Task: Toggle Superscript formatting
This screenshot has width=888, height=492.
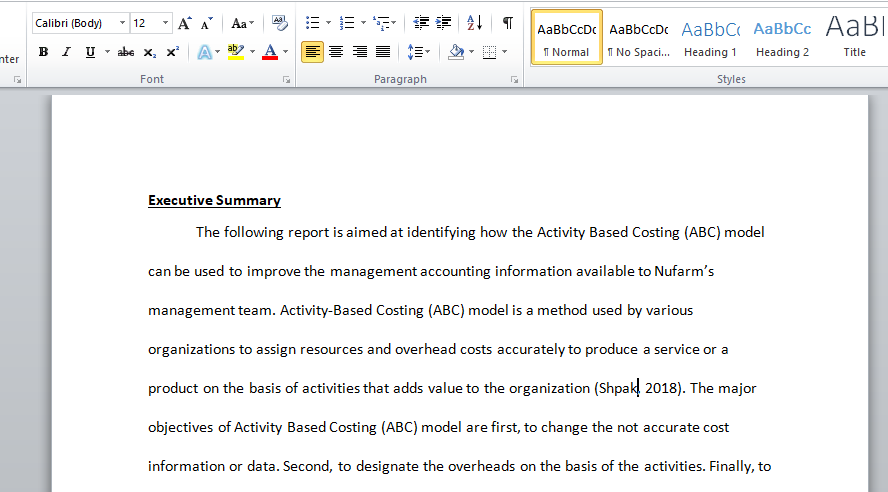Action: [173, 52]
